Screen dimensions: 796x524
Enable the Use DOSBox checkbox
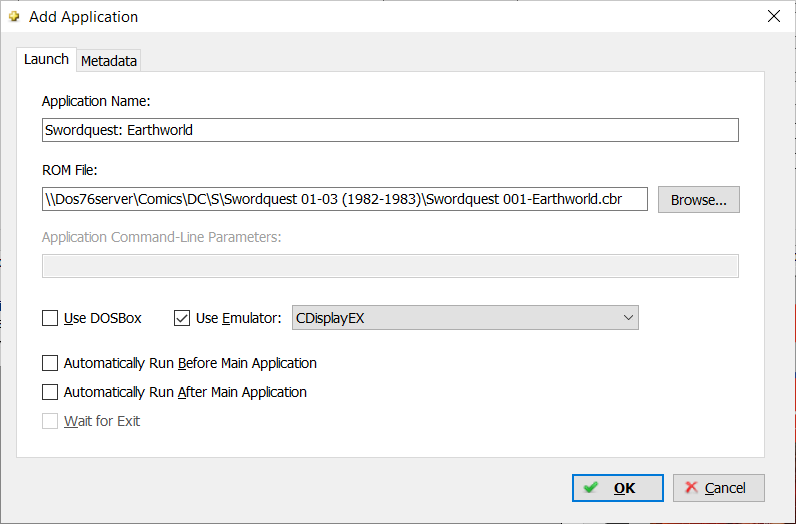pyautogui.click(x=50, y=318)
